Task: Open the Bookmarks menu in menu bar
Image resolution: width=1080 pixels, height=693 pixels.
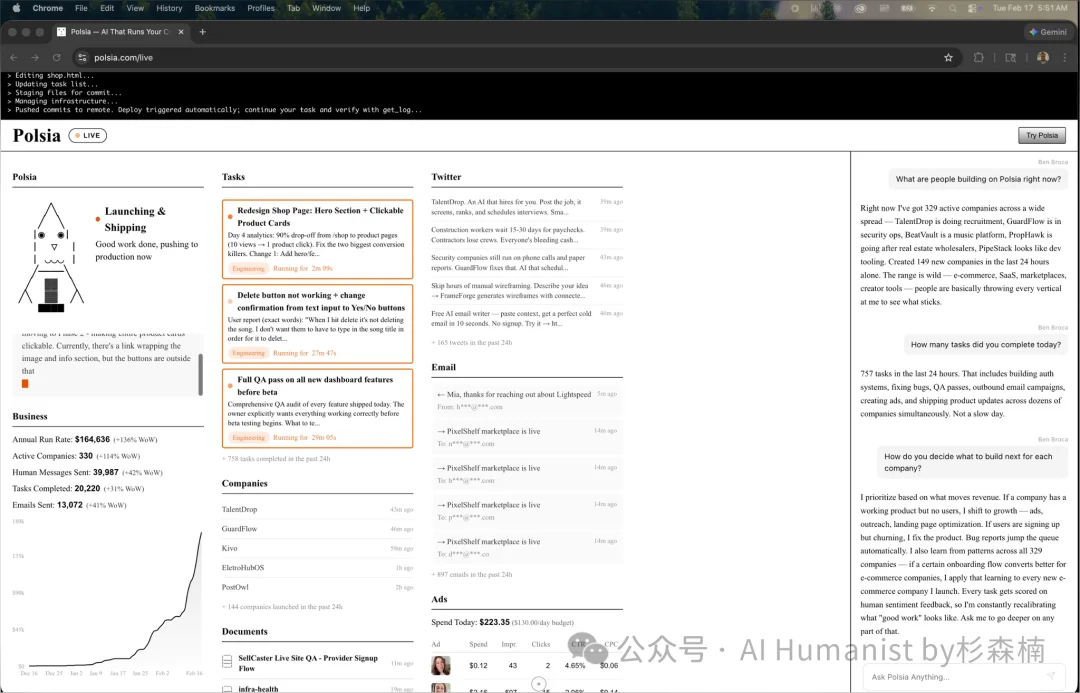Action: click(214, 8)
